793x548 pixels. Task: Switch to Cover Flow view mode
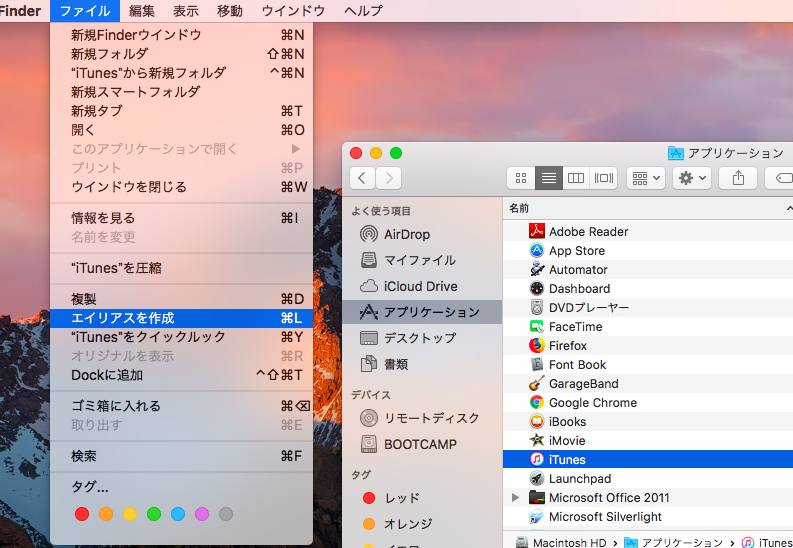(x=604, y=178)
